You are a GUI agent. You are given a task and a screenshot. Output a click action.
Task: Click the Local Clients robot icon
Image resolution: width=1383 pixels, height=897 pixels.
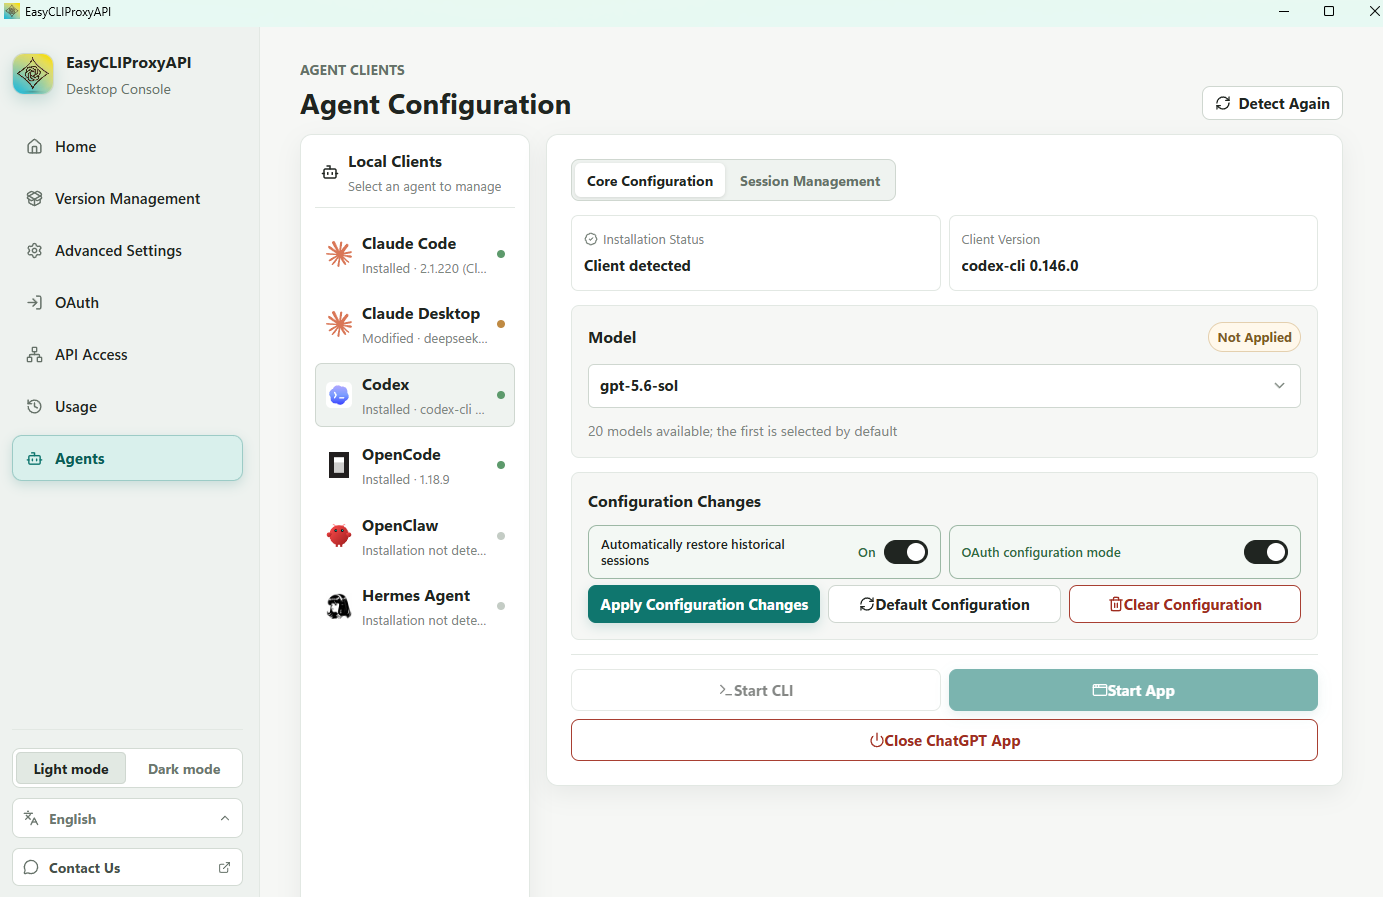(330, 172)
